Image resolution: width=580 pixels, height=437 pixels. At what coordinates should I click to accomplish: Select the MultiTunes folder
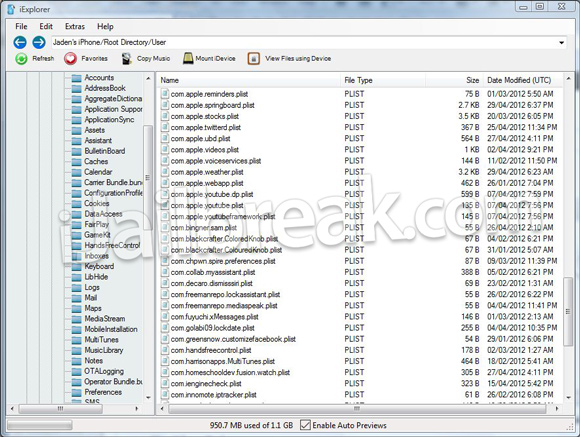101,340
